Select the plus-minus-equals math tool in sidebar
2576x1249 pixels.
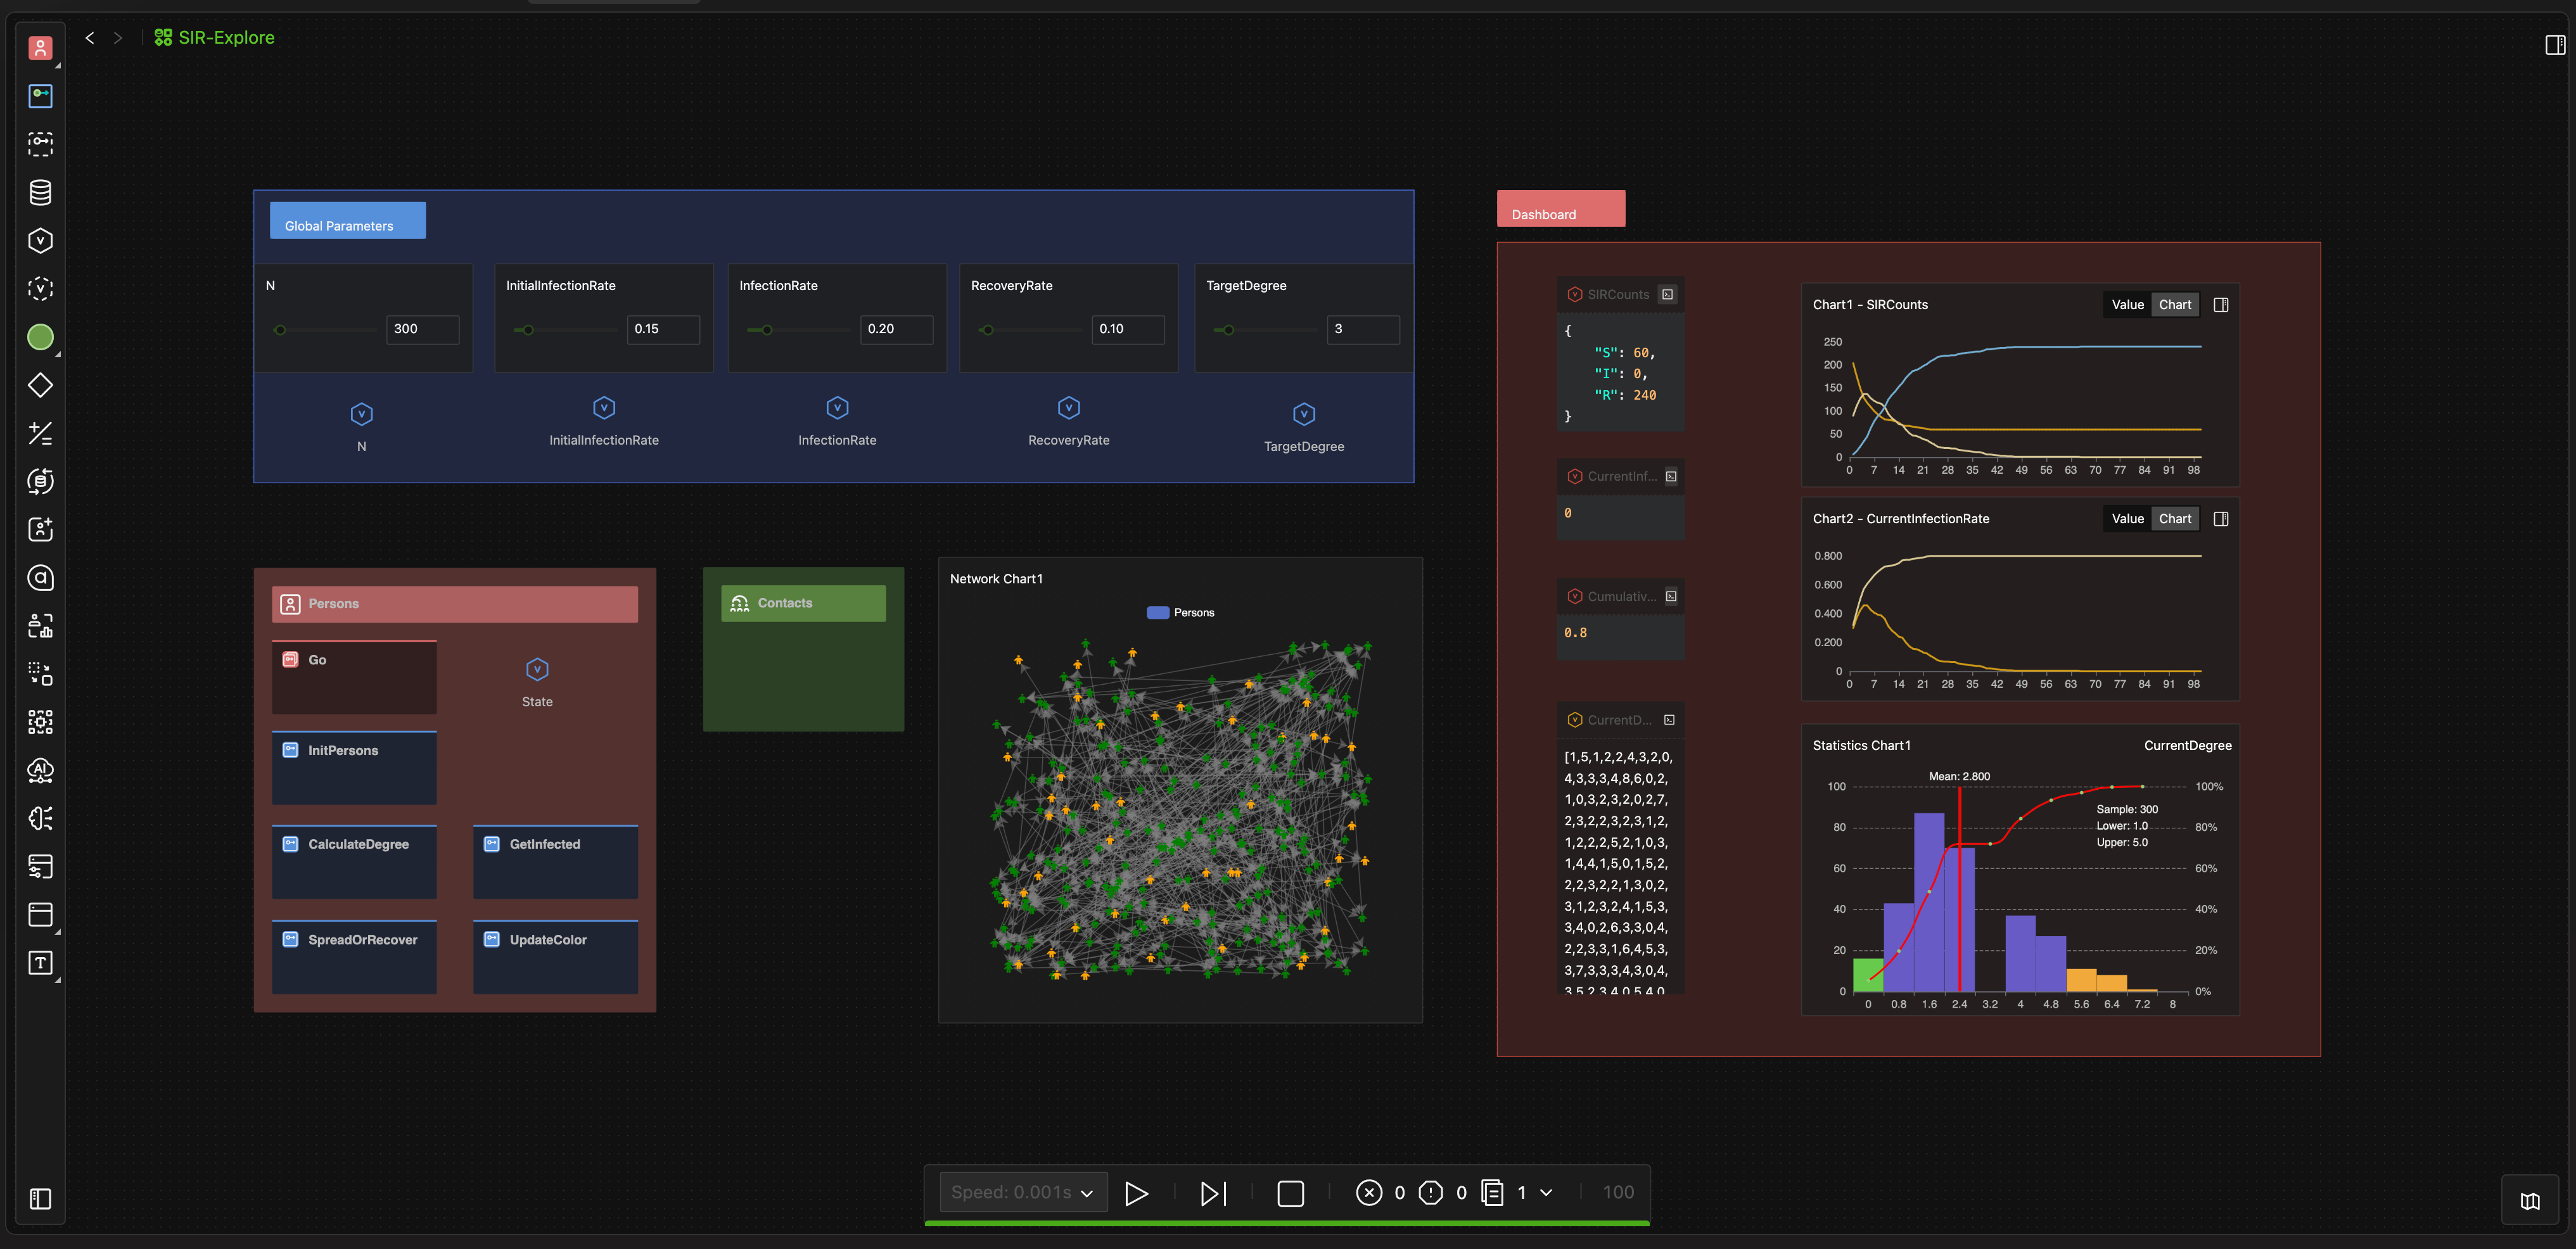point(40,433)
